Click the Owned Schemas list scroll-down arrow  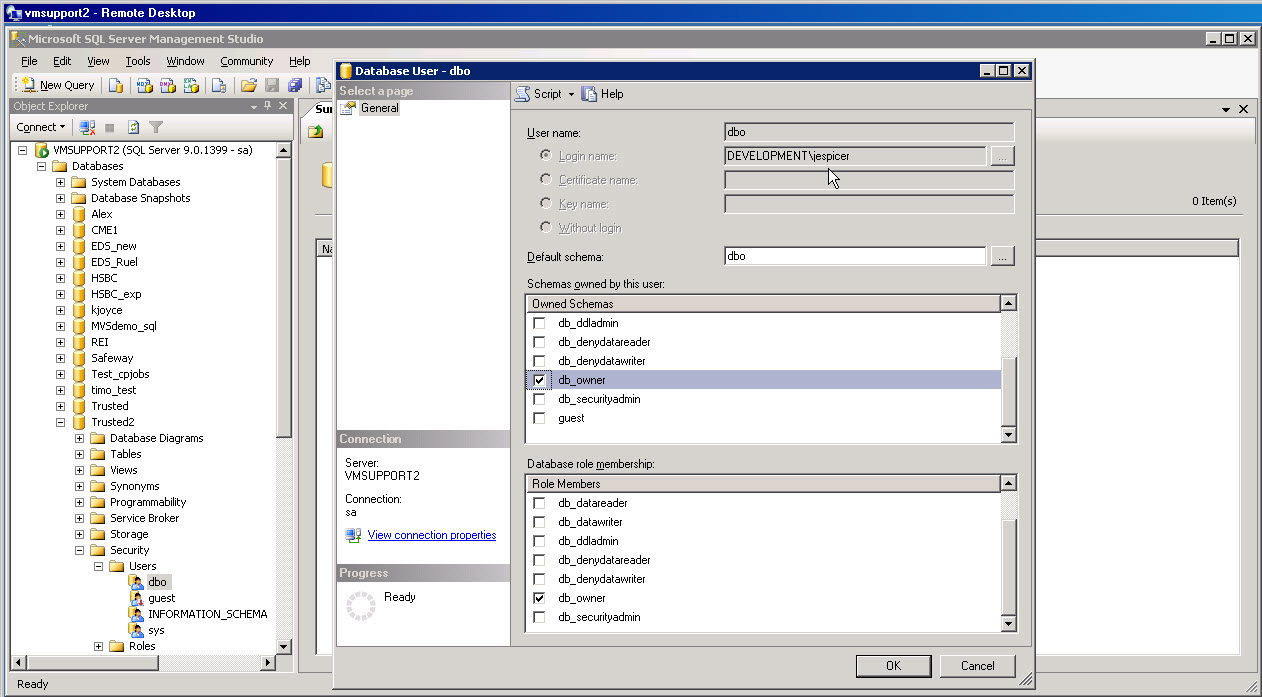tap(1009, 435)
